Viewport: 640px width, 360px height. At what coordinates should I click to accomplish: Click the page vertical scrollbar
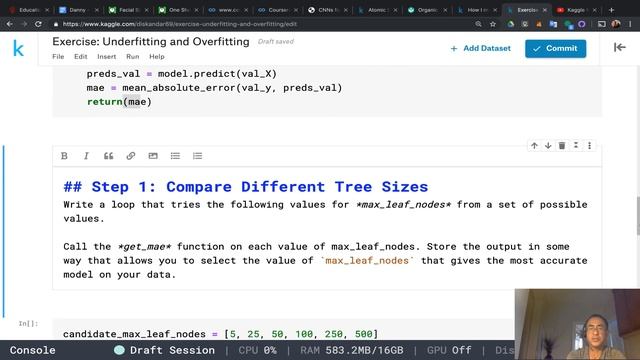638,216
